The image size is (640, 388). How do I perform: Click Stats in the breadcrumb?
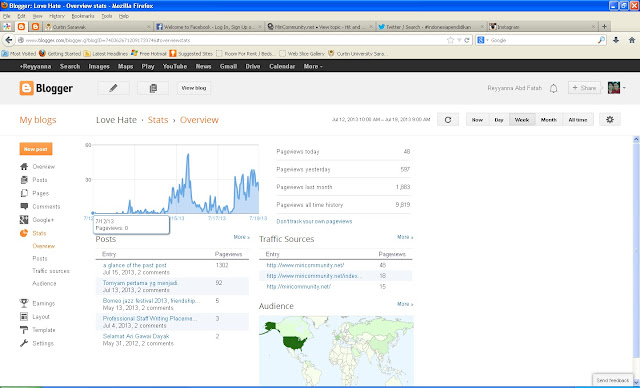(158, 120)
